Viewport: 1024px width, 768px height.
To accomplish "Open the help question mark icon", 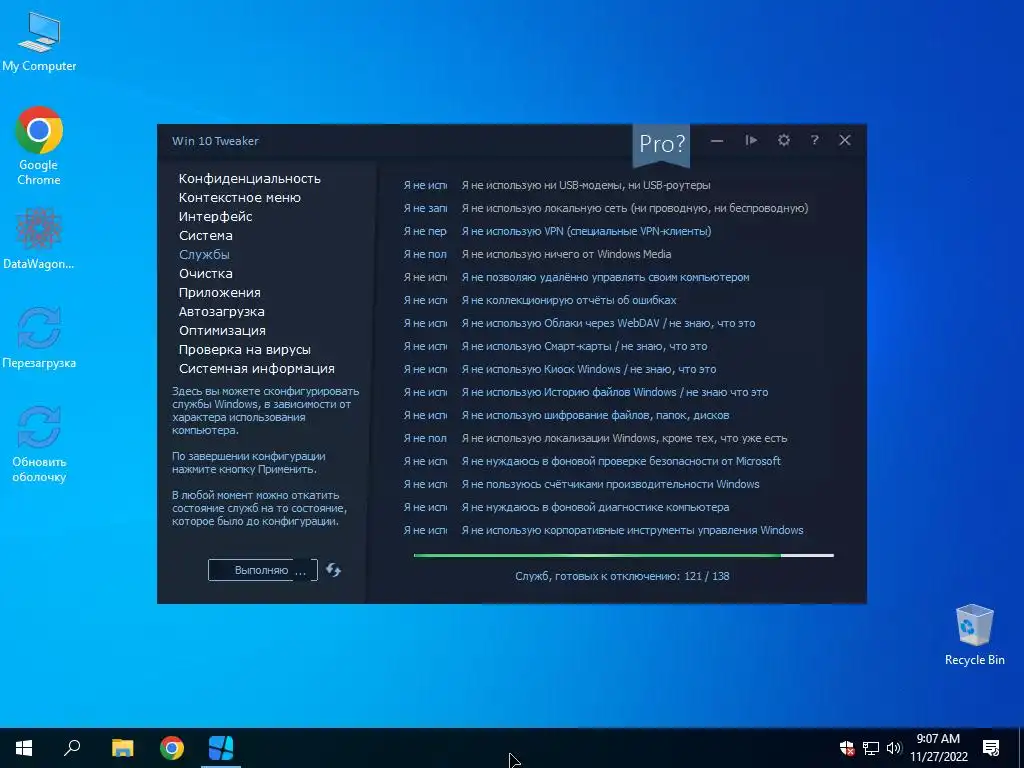I will click(x=814, y=140).
